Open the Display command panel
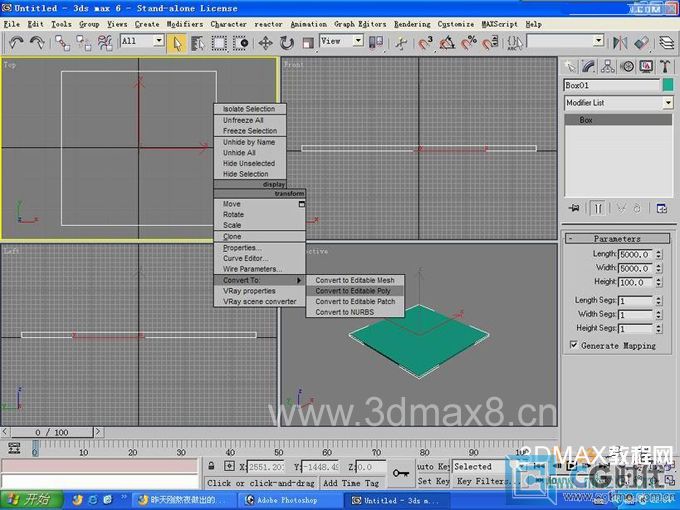This screenshot has height=510, width=680. pos(646,67)
